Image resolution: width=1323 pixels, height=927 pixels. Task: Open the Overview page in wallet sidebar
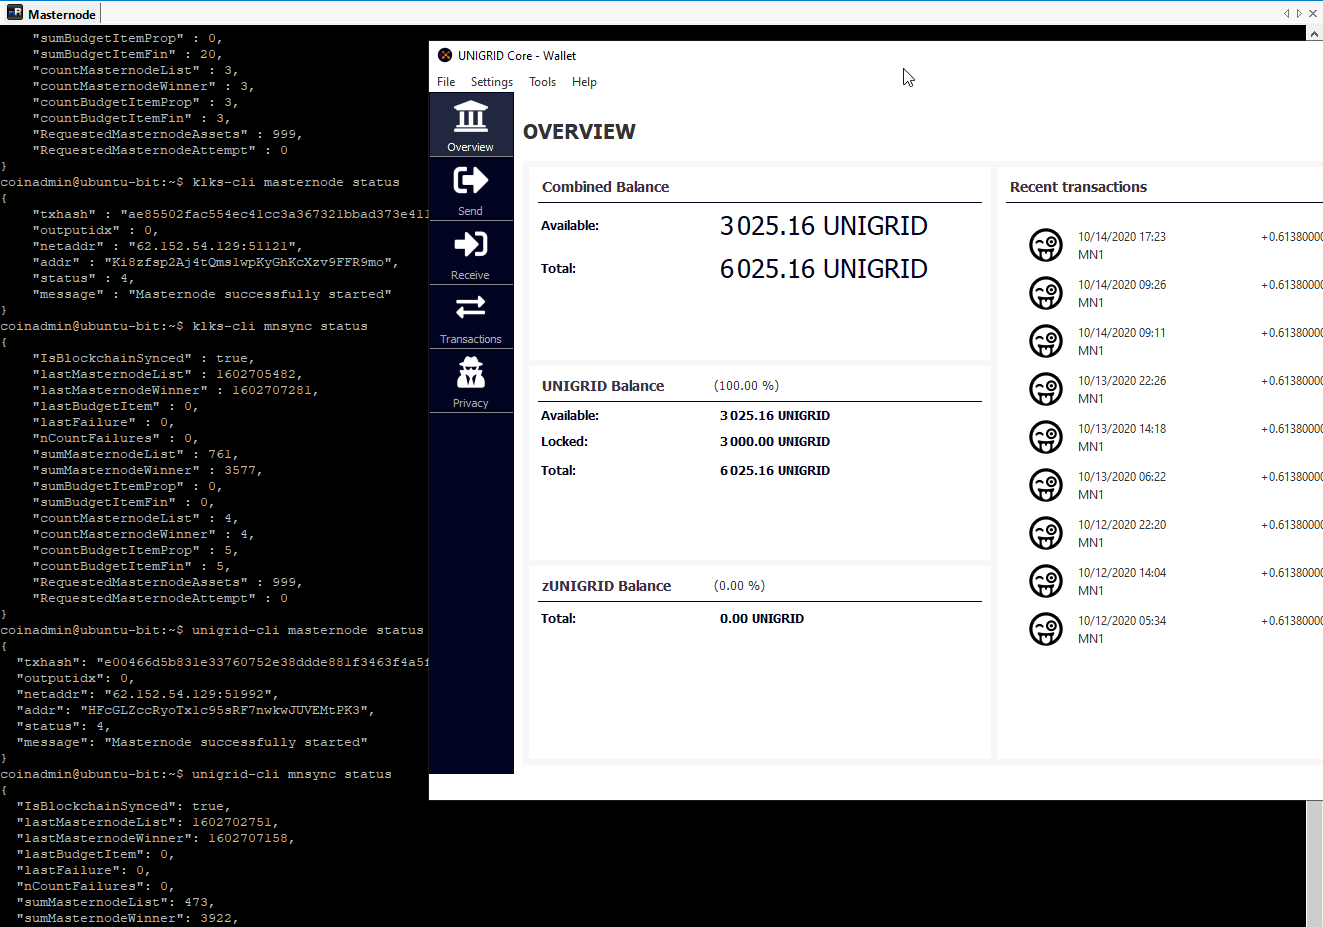(471, 125)
